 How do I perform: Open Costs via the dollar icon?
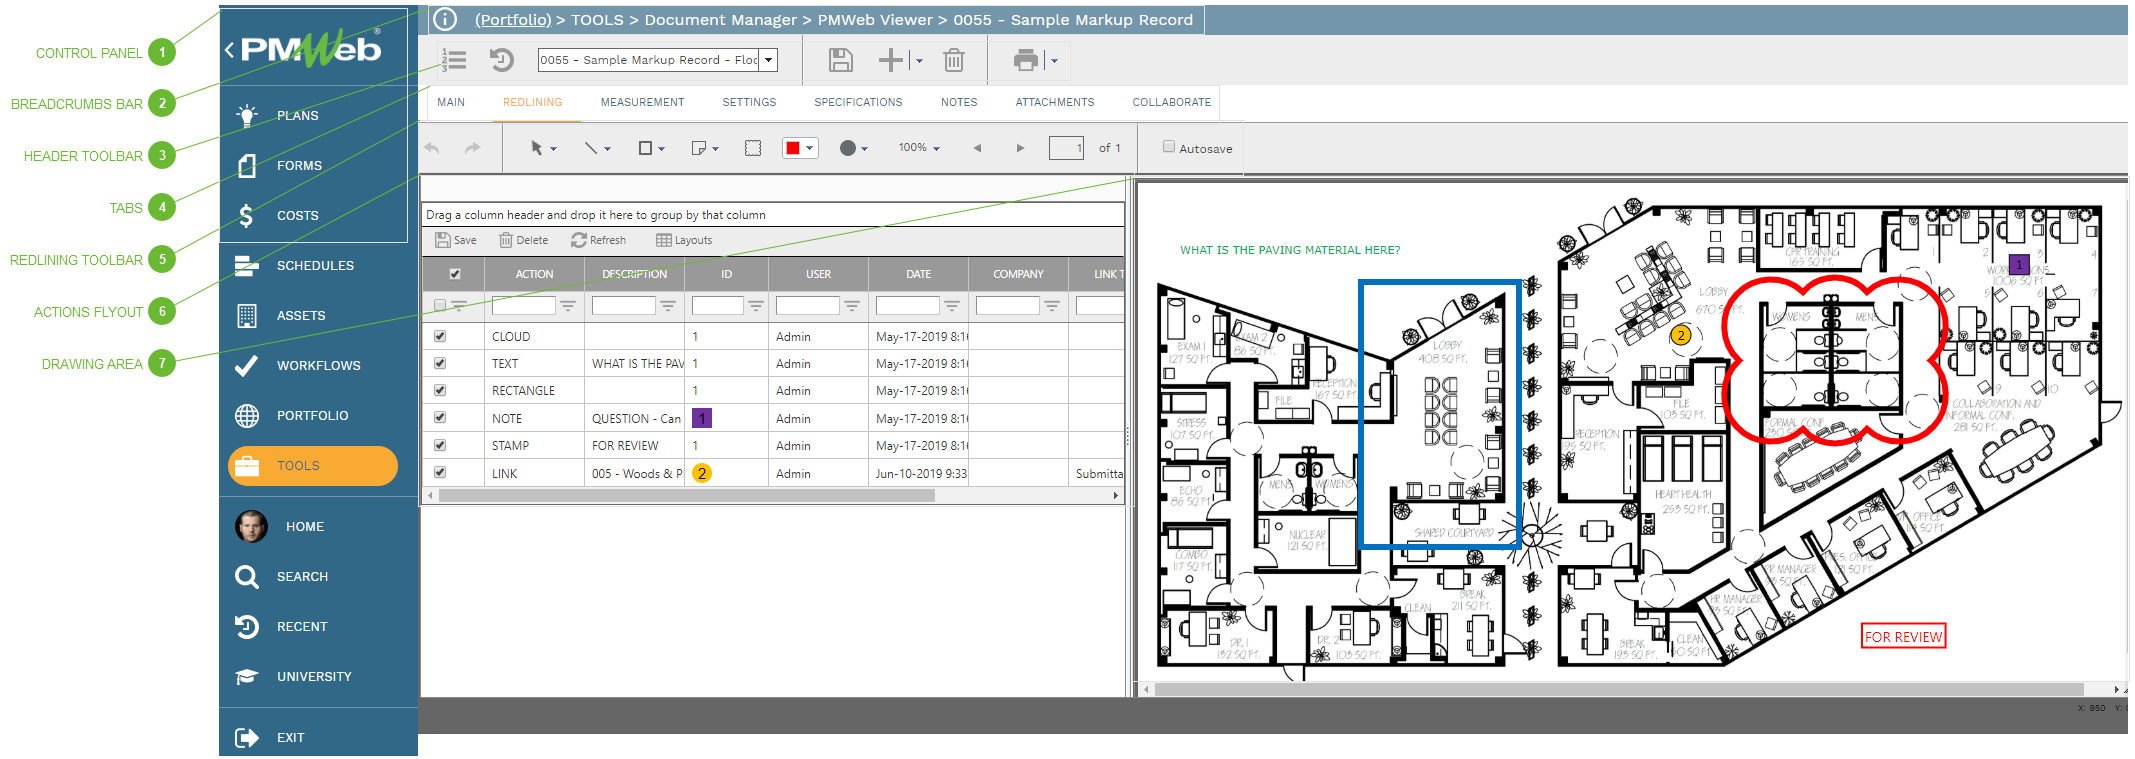point(246,215)
